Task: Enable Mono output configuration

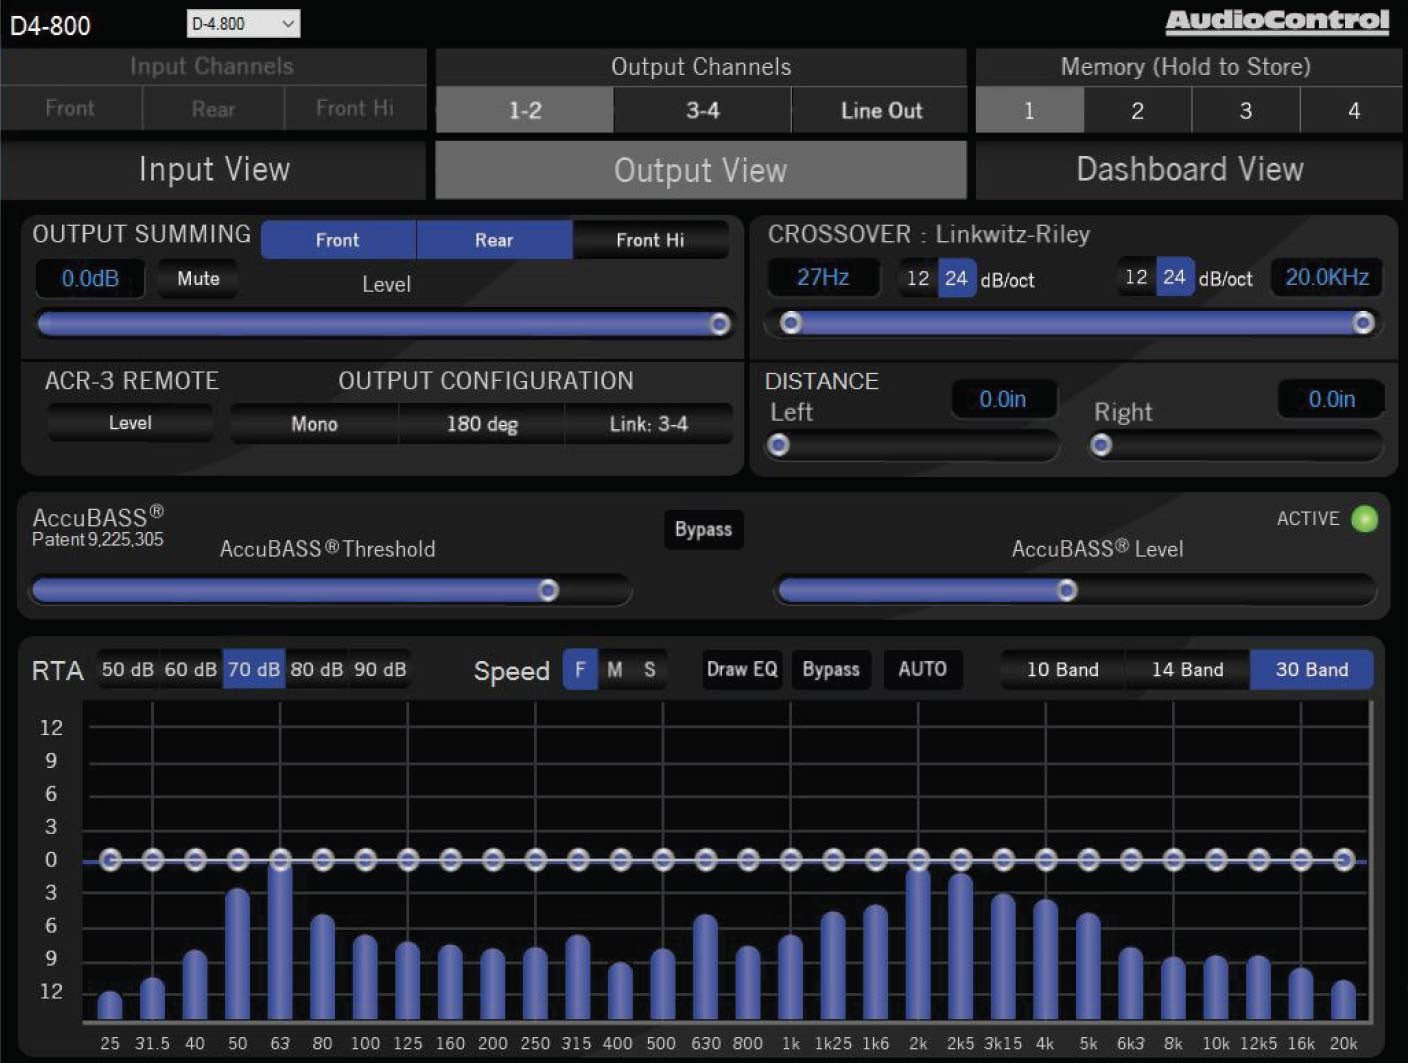Action: pos(313,424)
